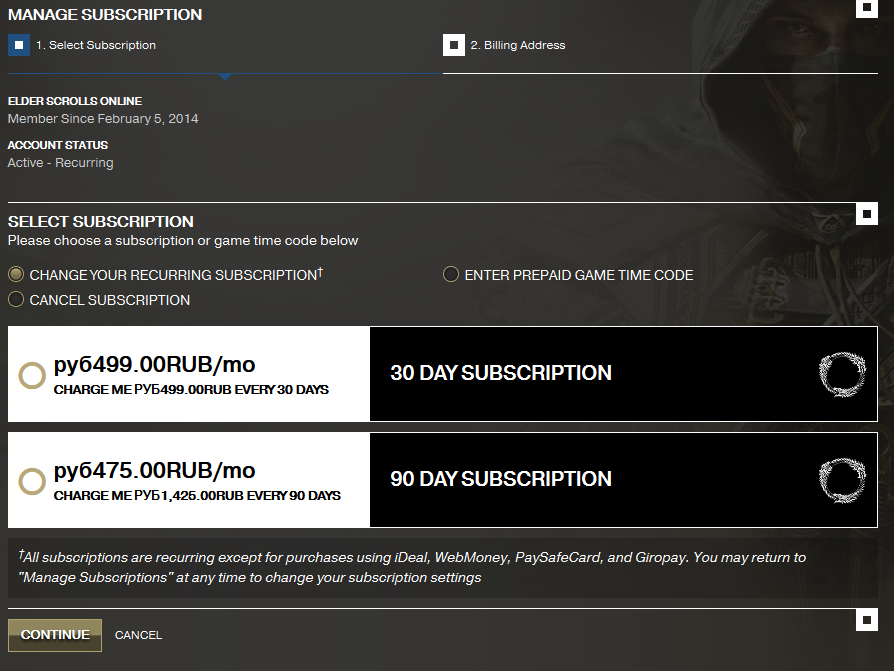The image size is (894, 671).
Task: Click the 30 Day Subscription banner
Action: tap(623, 374)
